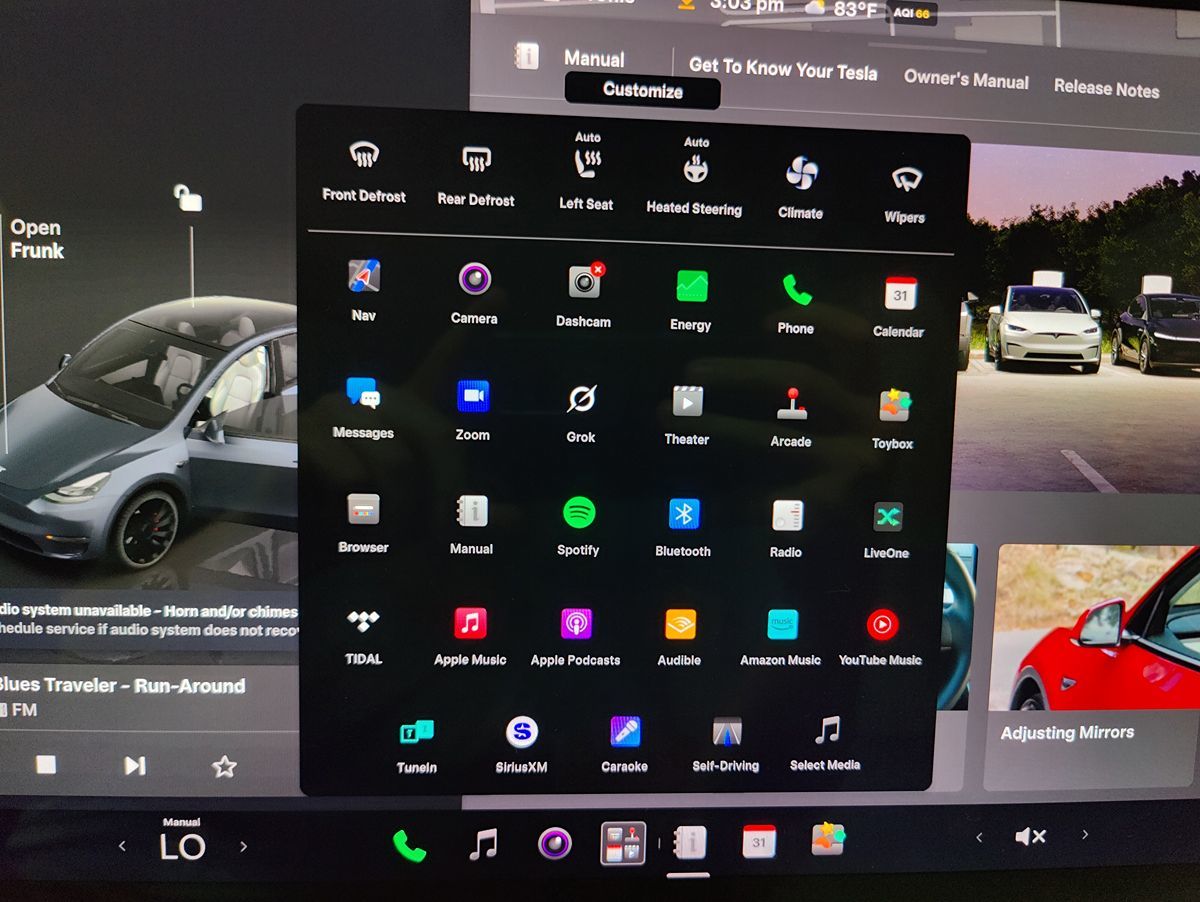Toggle the Left Seat heater
1200x902 pixels.
(x=586, y=172)
